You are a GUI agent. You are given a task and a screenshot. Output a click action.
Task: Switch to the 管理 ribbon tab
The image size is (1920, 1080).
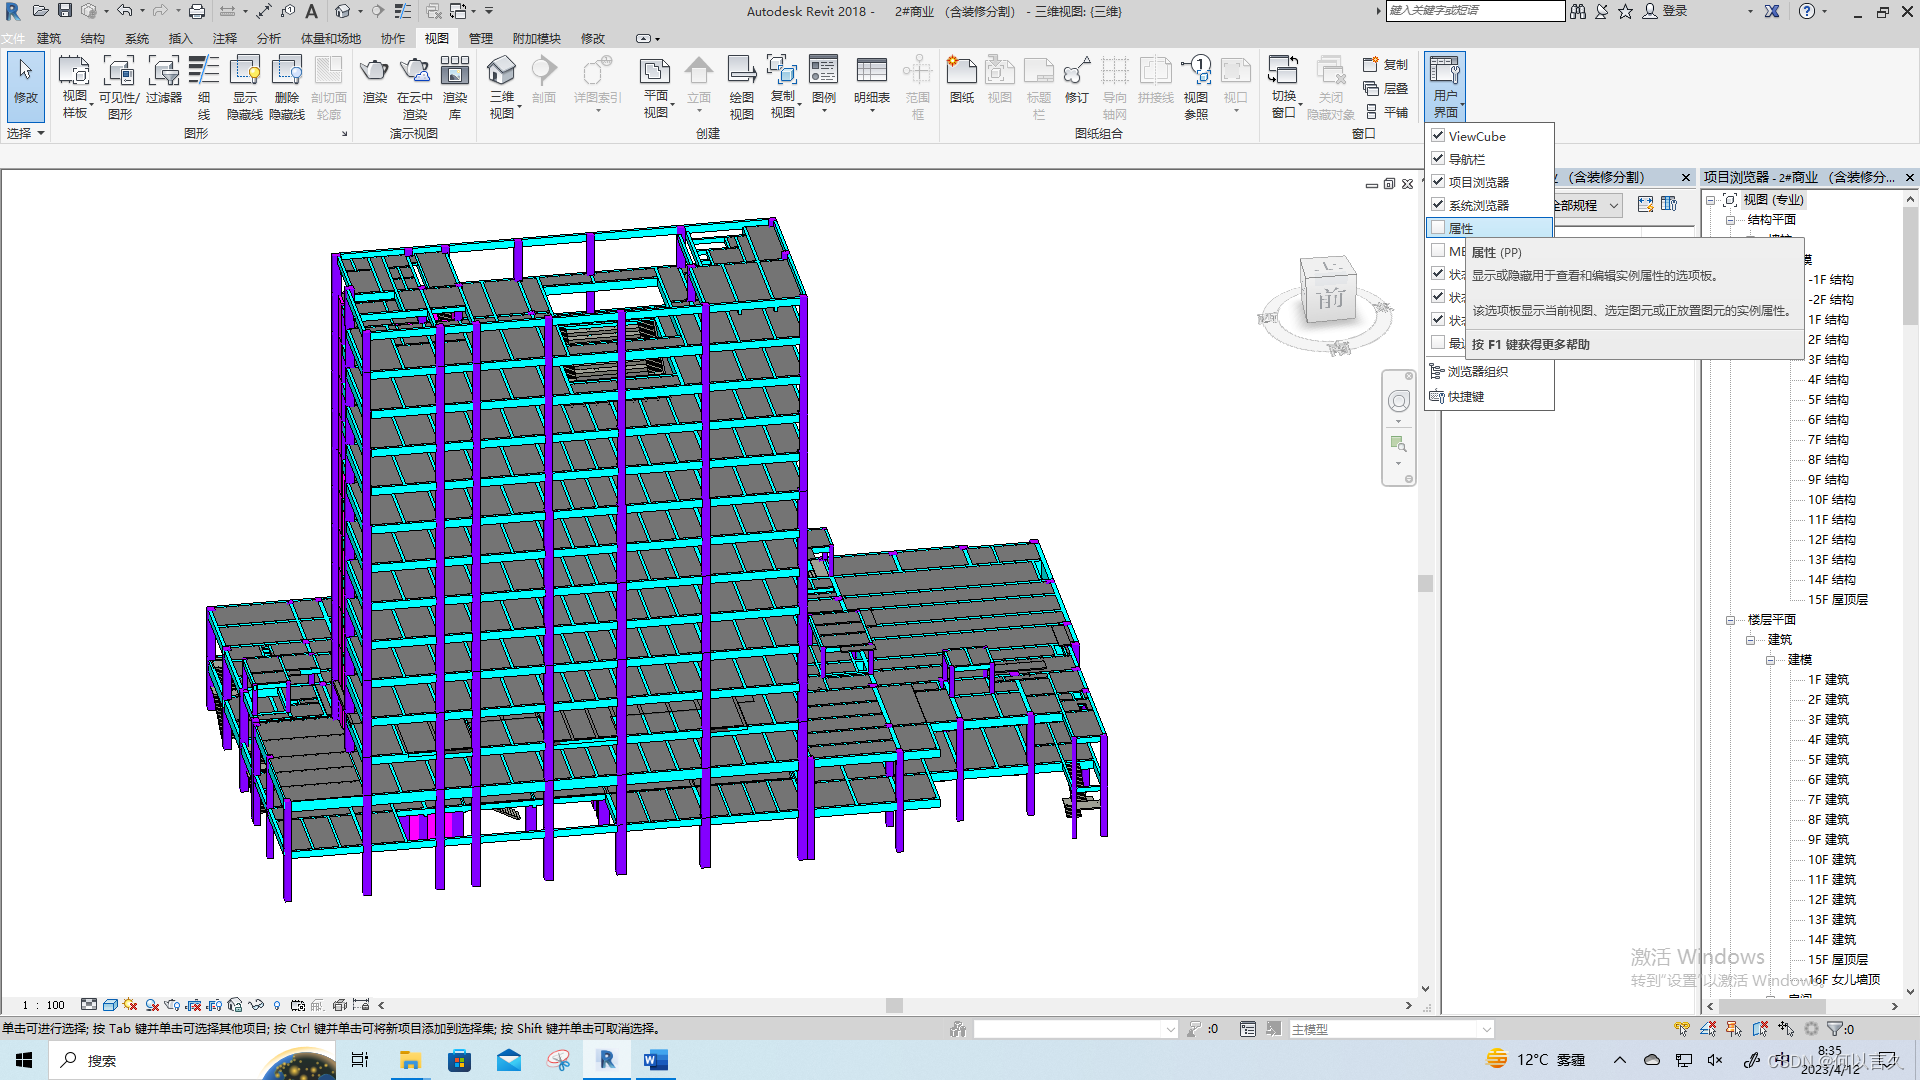coord(481,38)
